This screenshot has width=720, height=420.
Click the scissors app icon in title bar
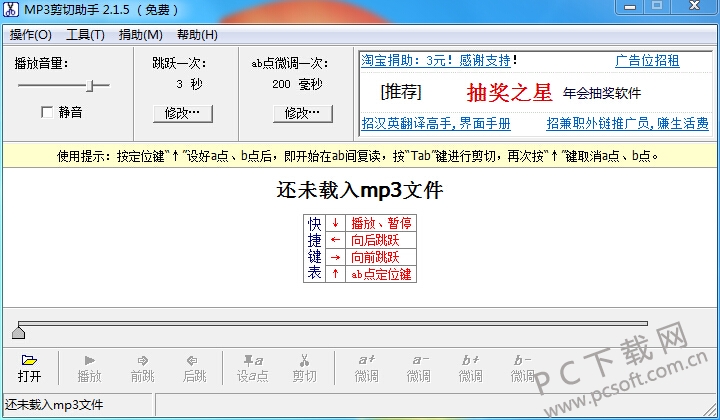(x=11, y=9)
